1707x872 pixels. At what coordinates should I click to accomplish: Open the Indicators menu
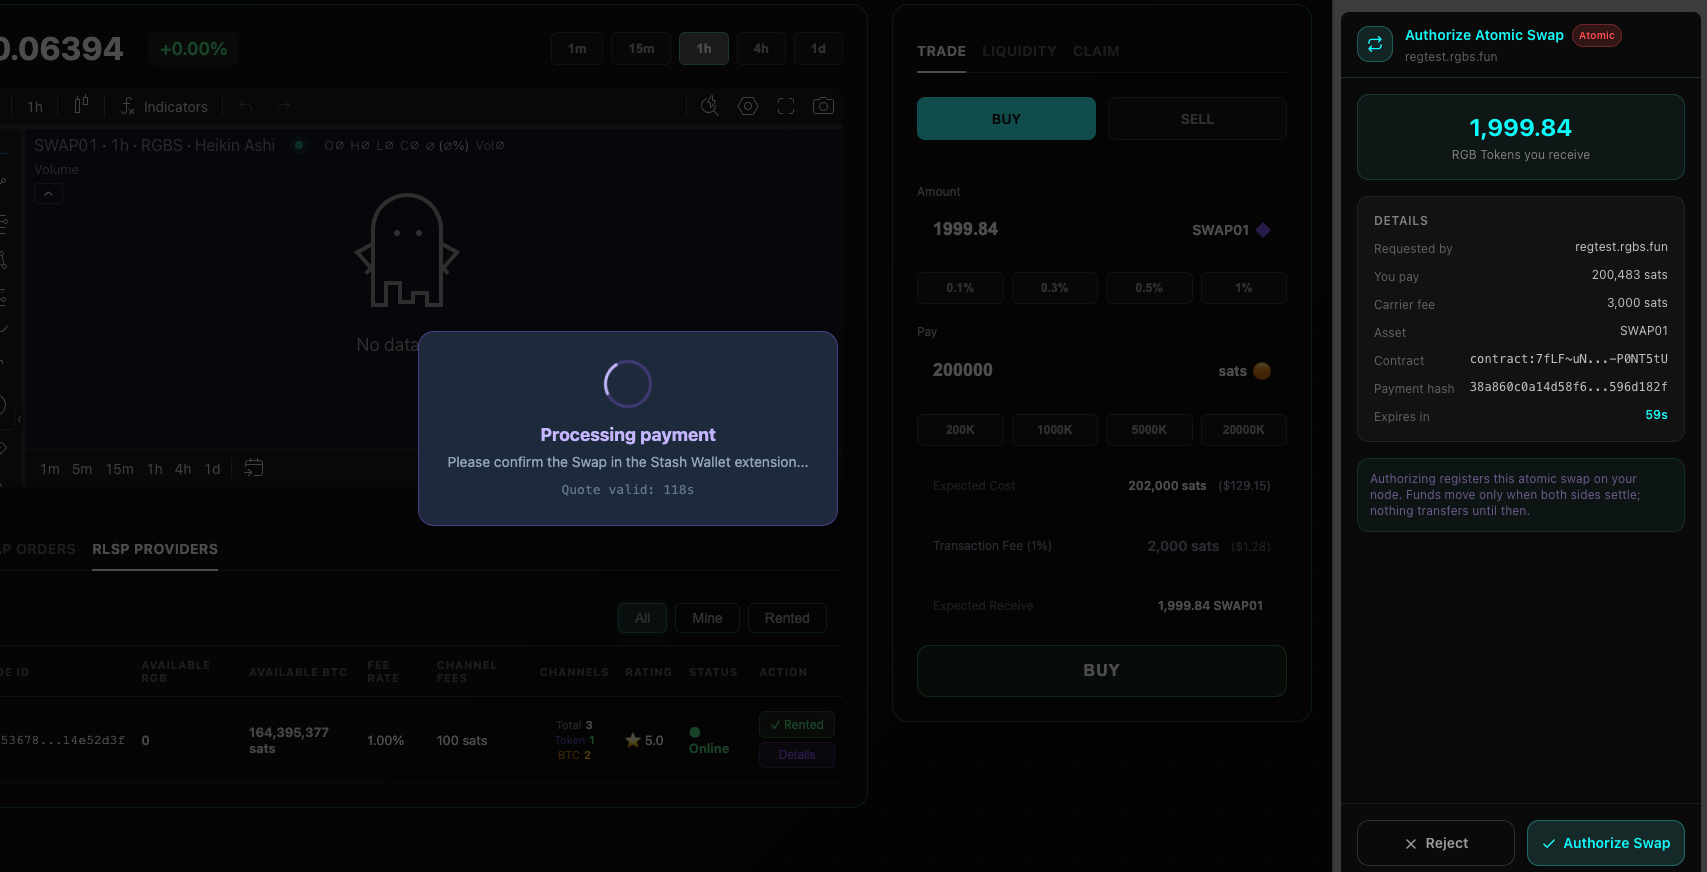click(x=165, y=107)
